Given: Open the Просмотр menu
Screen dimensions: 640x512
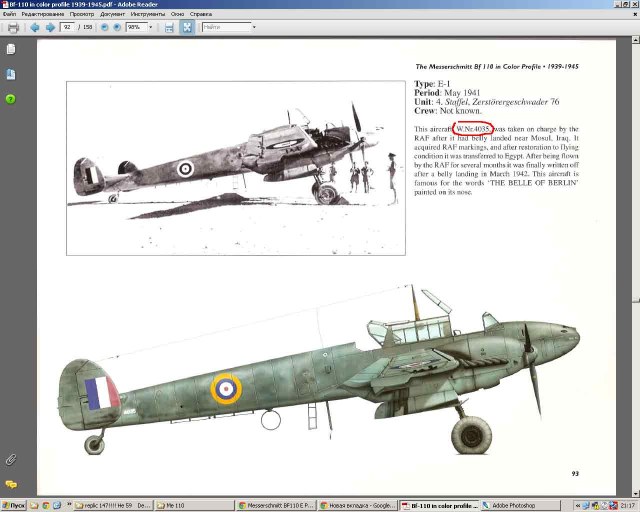Looking at the screenshot, I should [x=81, y=14].
